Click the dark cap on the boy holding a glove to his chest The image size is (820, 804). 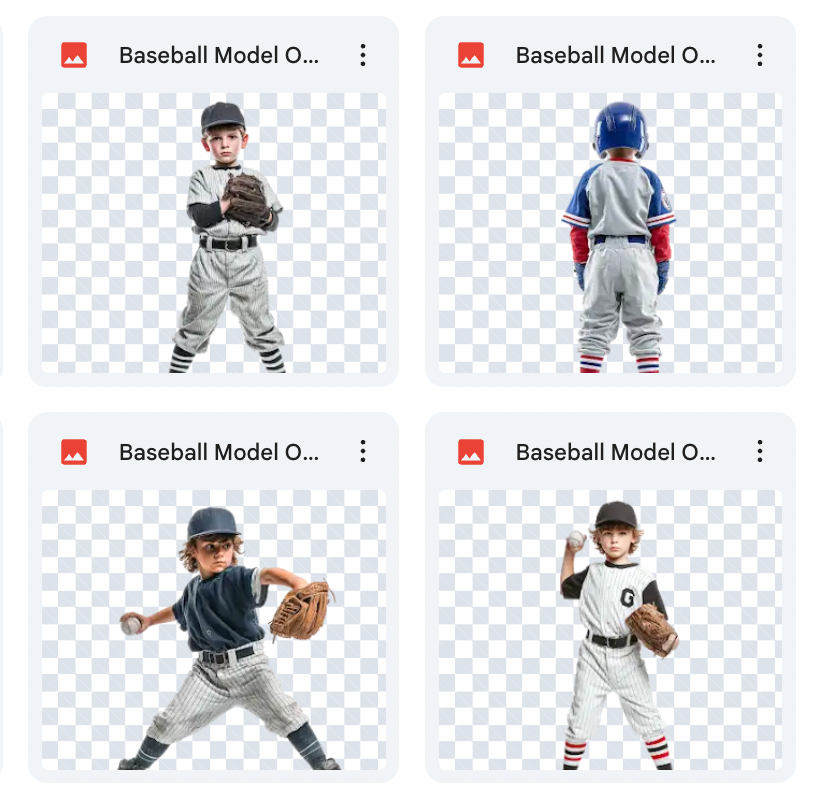click(x=223, y=116)
